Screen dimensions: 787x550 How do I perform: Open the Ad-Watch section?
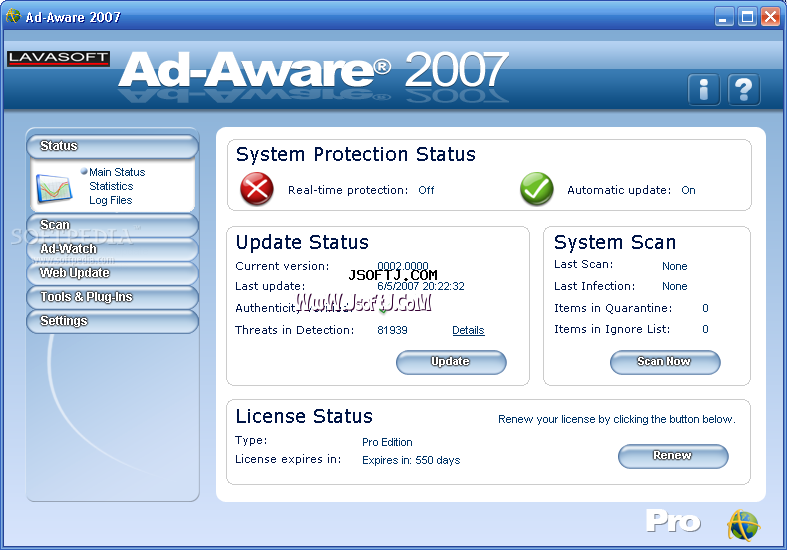click(112, 249)
